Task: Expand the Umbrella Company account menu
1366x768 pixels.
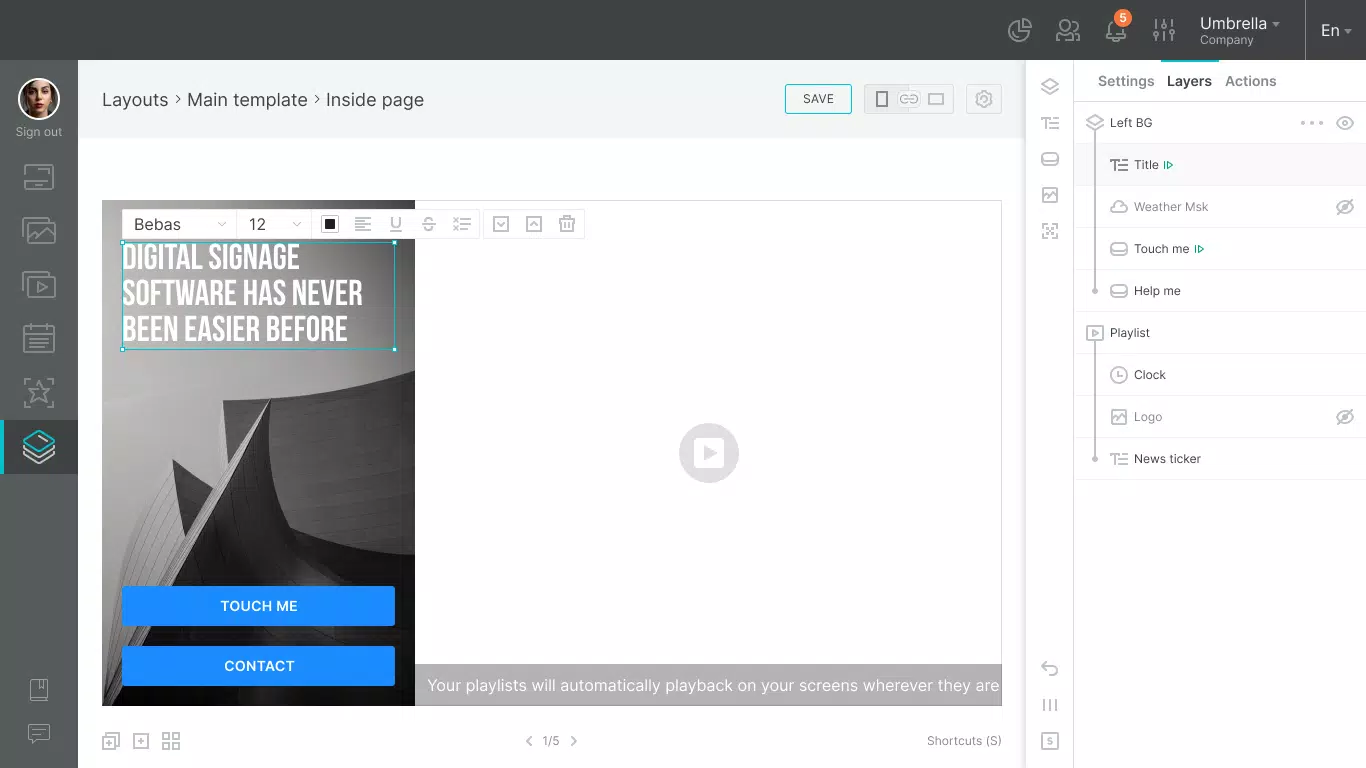Action: point(1240,30)
